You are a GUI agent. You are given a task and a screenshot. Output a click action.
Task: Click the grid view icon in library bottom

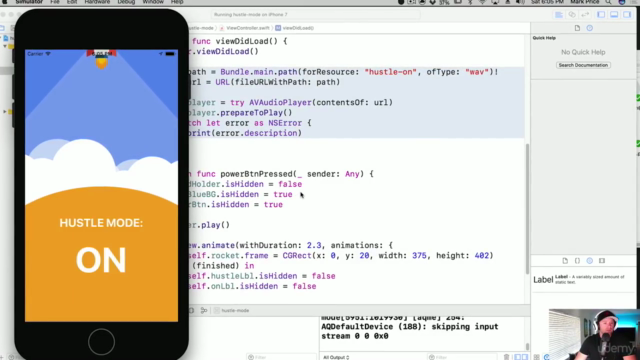(537, 357)
